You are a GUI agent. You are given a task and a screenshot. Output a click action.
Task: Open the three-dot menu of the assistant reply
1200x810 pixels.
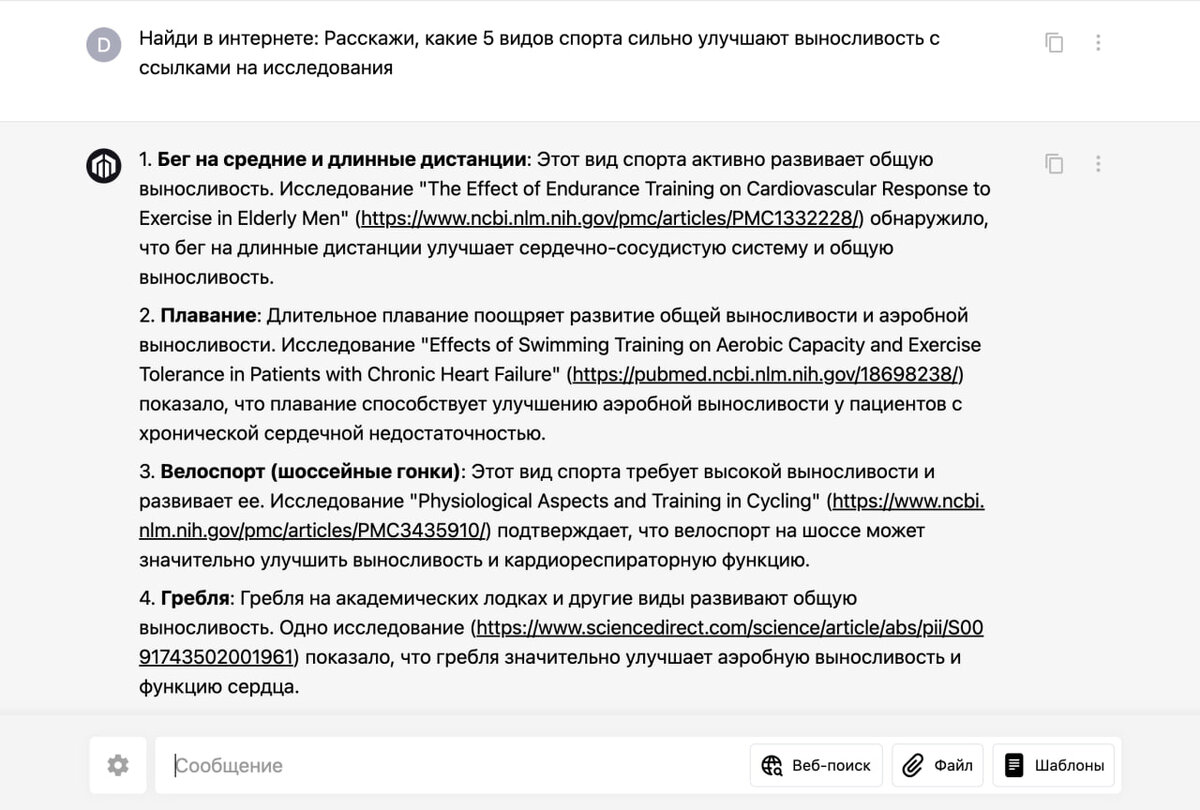click(1098, 163)
